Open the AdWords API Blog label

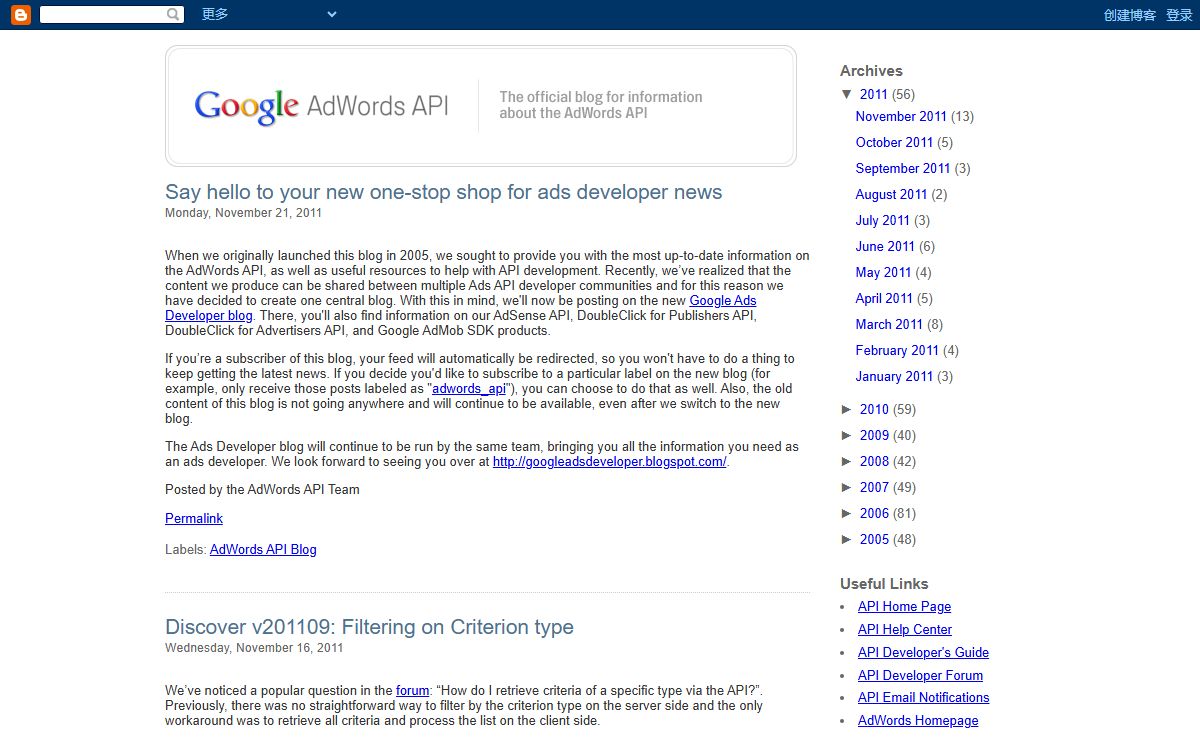coord(263,549)
